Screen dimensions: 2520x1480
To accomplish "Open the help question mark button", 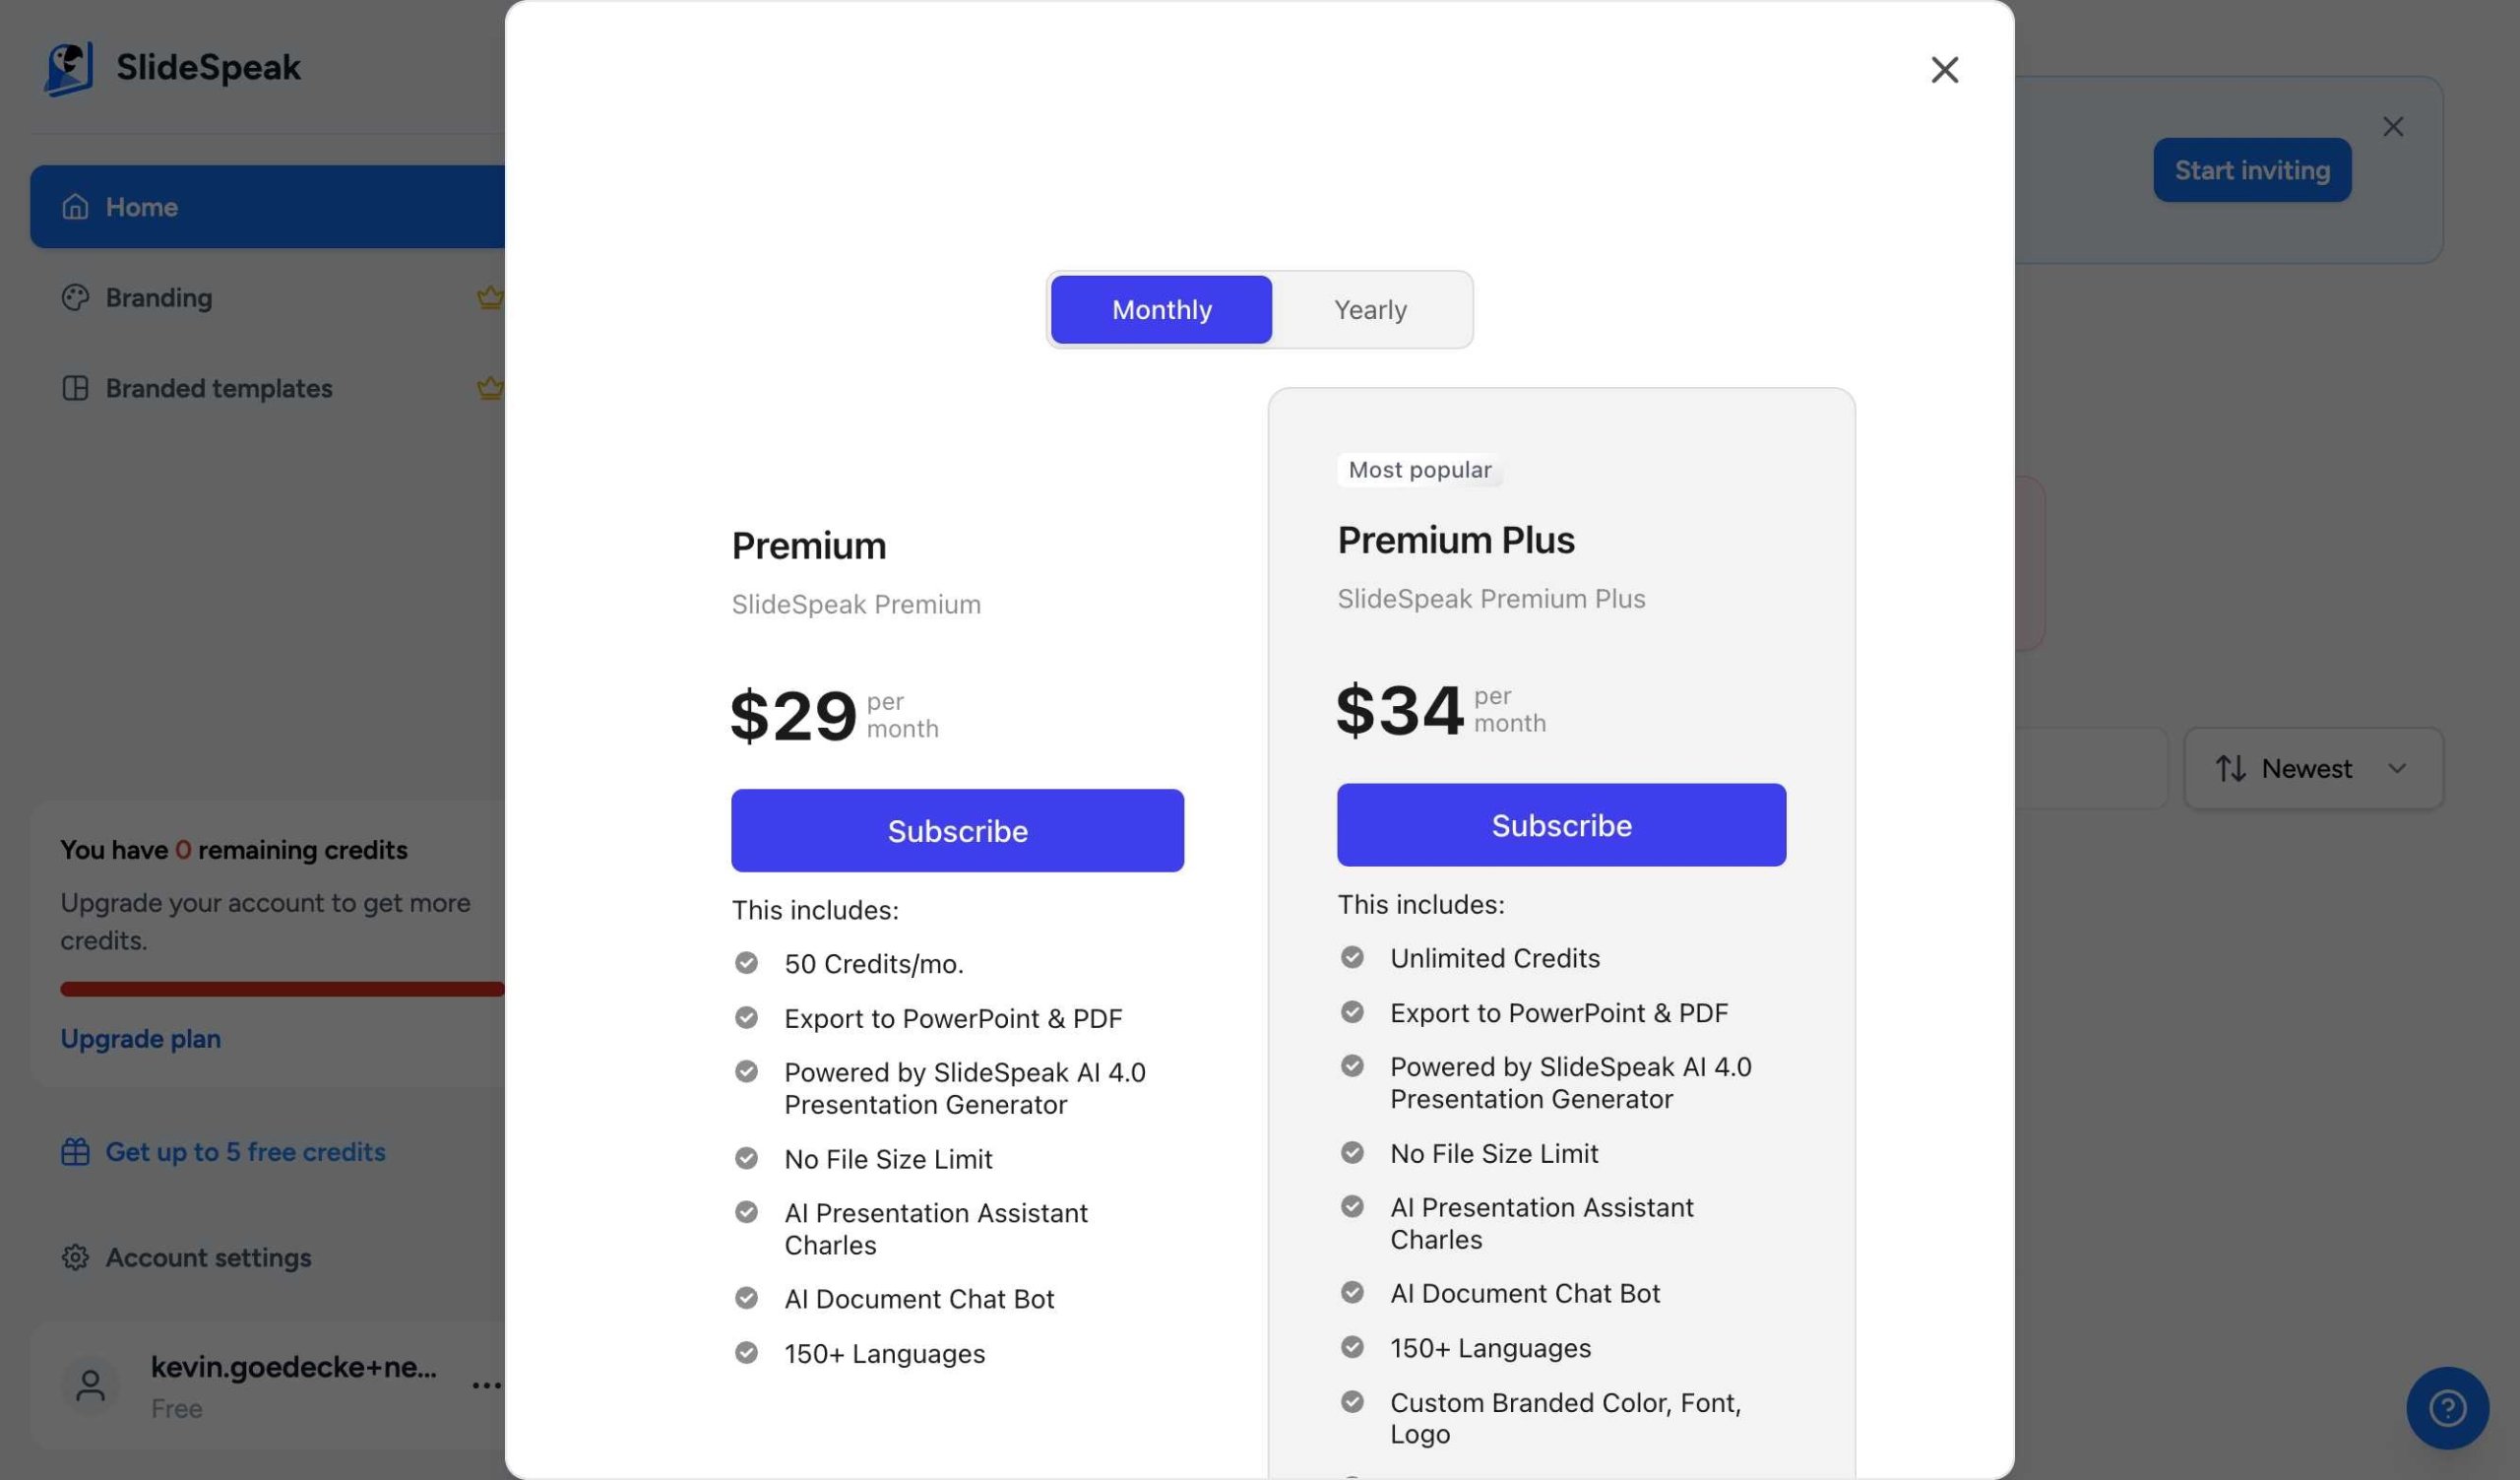I will 2446,1407.
